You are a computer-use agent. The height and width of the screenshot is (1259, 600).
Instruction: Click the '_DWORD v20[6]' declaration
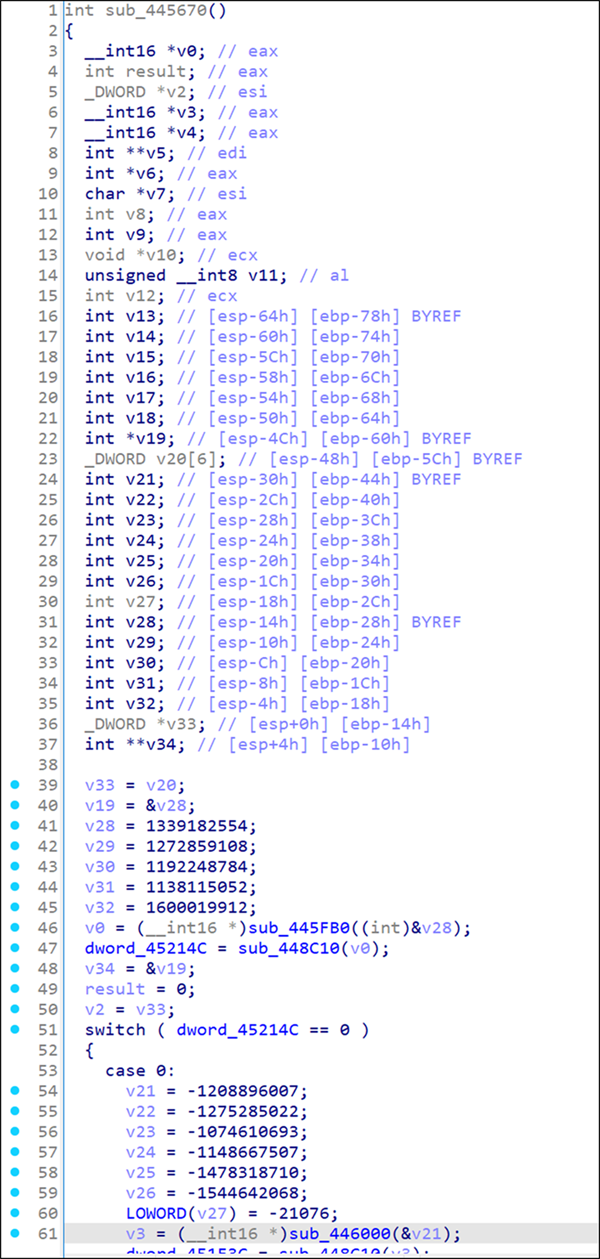pyautogui.click(x=151, y=459)
